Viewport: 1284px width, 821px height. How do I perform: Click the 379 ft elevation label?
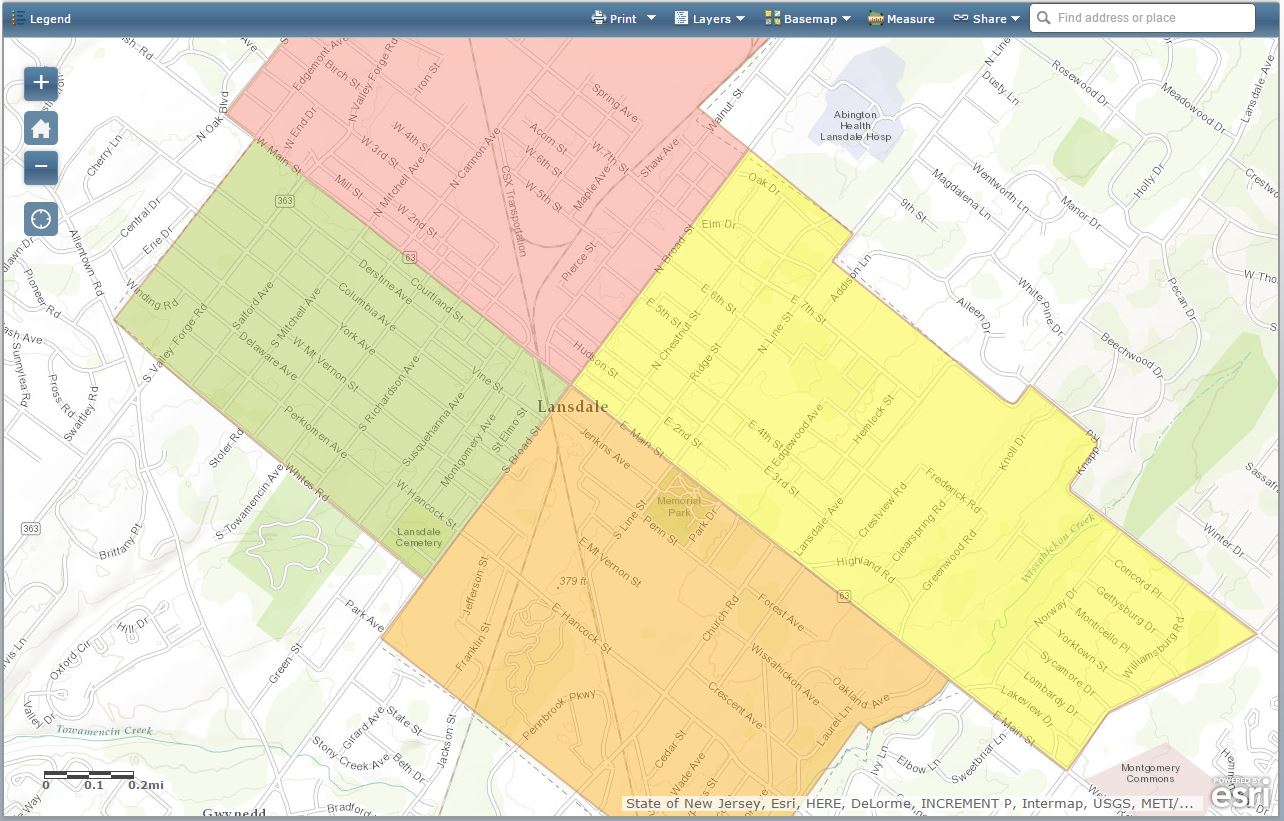coord(573,580)
